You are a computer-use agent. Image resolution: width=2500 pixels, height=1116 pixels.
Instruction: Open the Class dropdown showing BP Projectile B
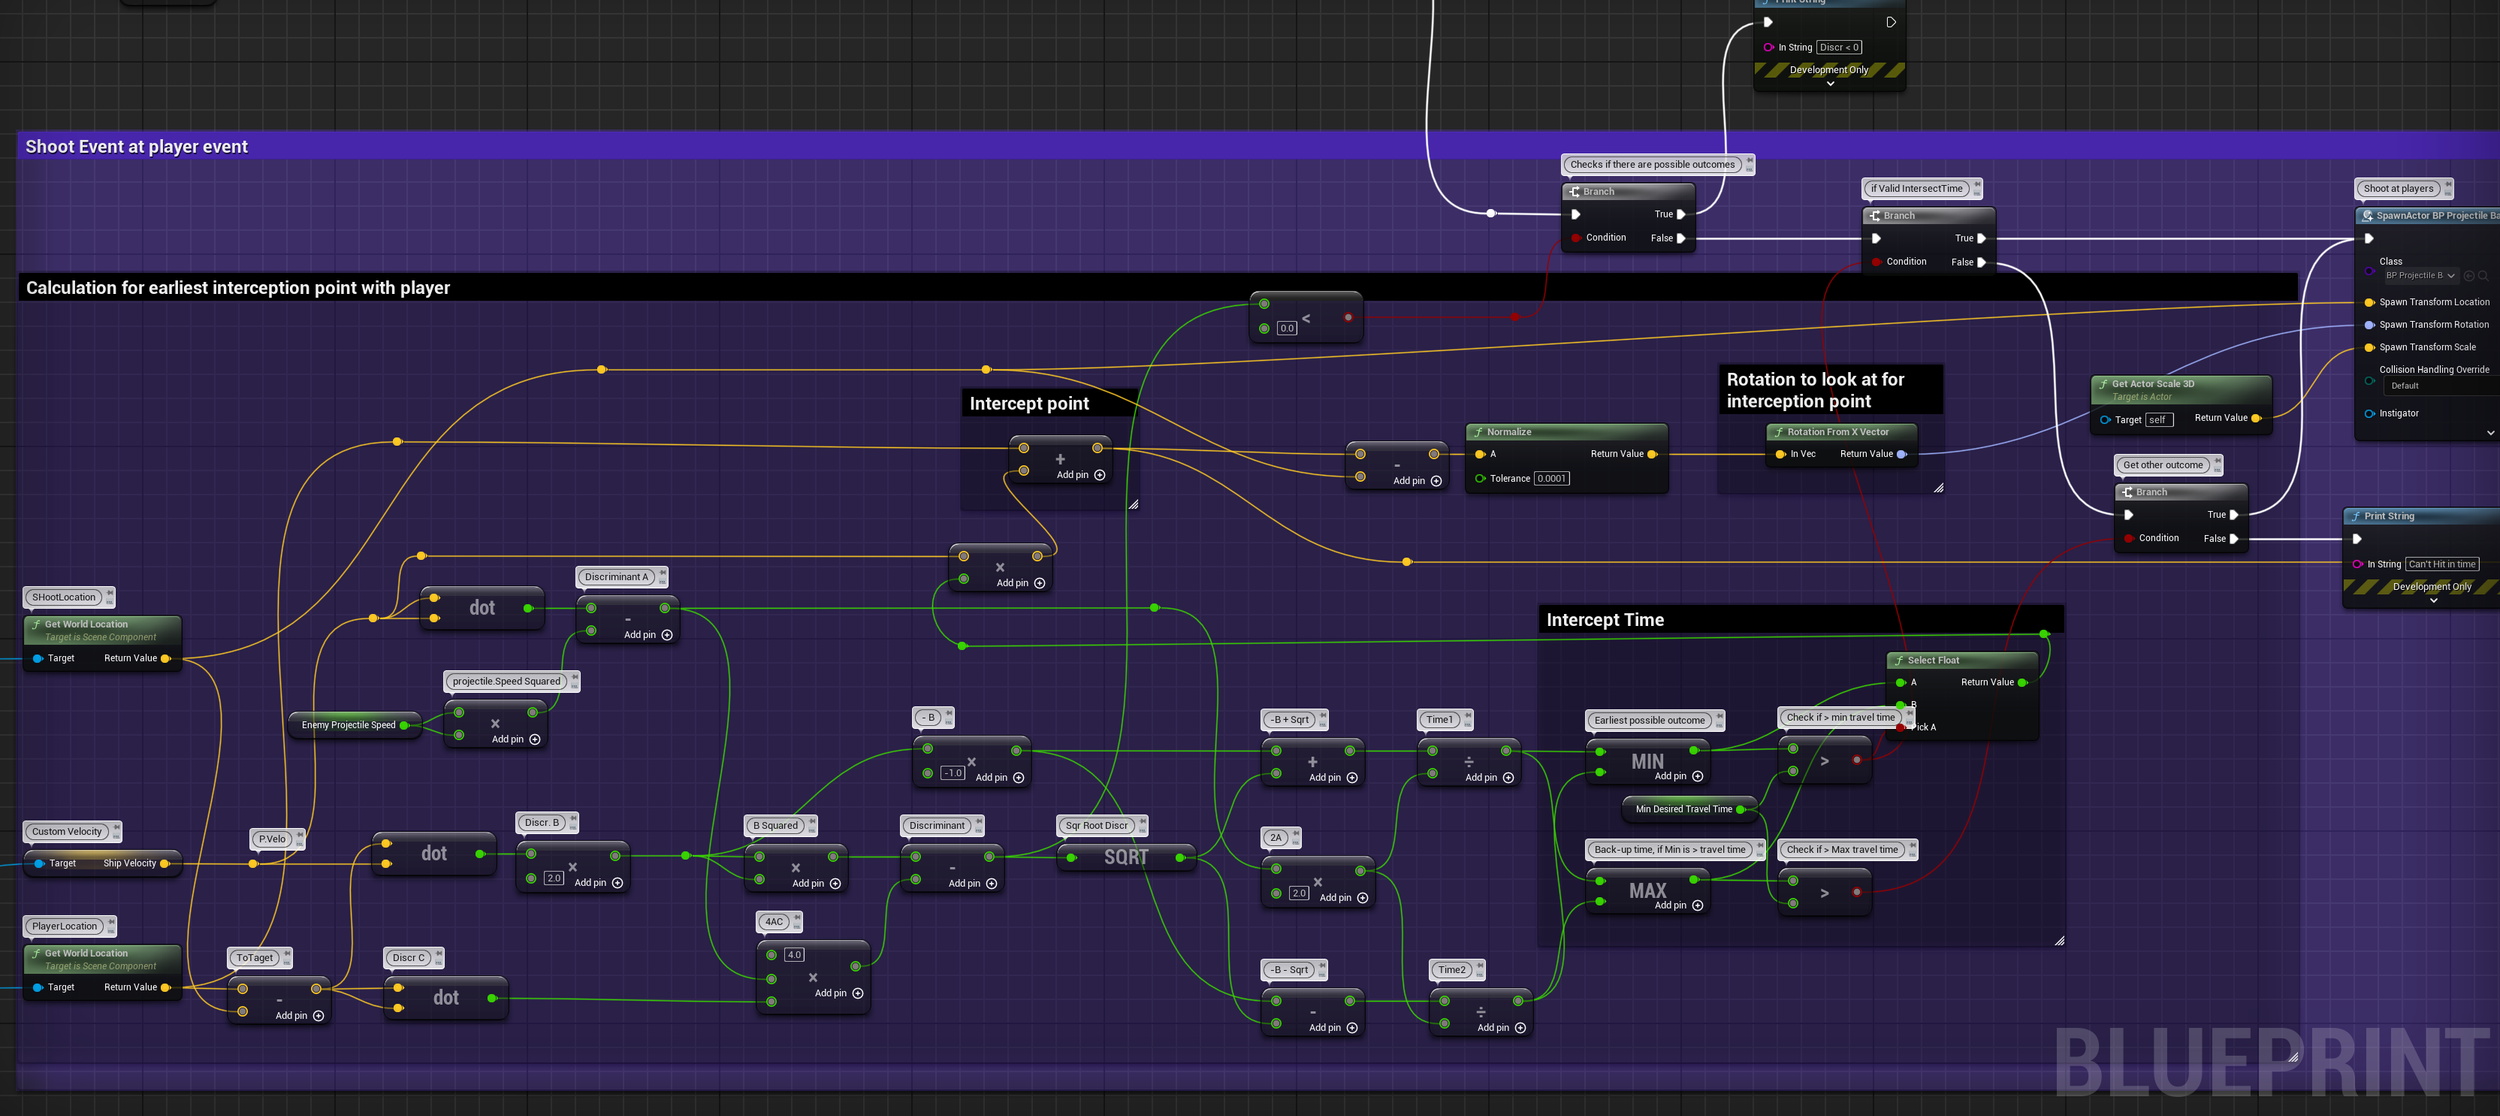click(x=2420, y=276)
